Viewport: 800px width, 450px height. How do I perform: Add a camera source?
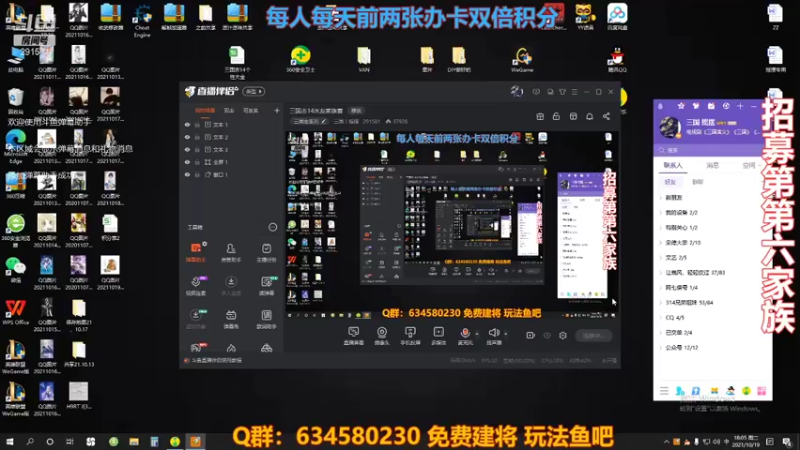(x=382, y=336)
